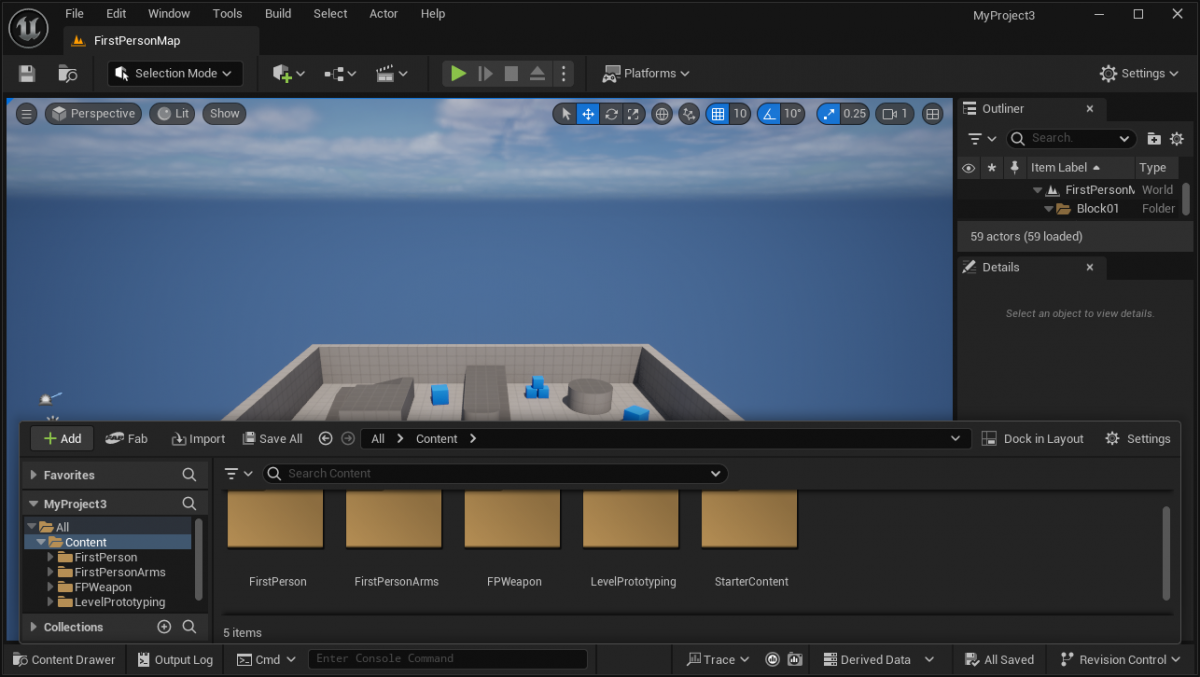Click the Eject button in toolbar
The height and width of the screenshot is (677, 1200).
tap(537, 73)
